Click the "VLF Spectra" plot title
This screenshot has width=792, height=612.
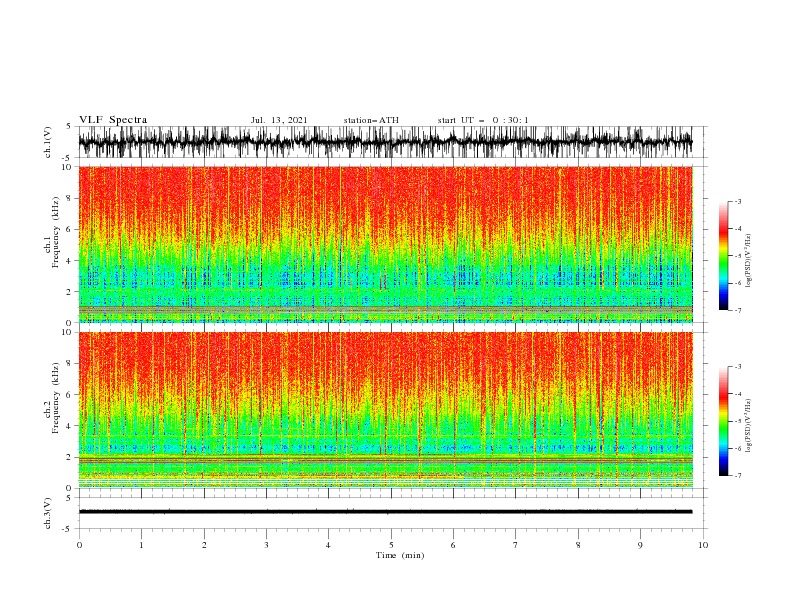click(x=113, y=120)
